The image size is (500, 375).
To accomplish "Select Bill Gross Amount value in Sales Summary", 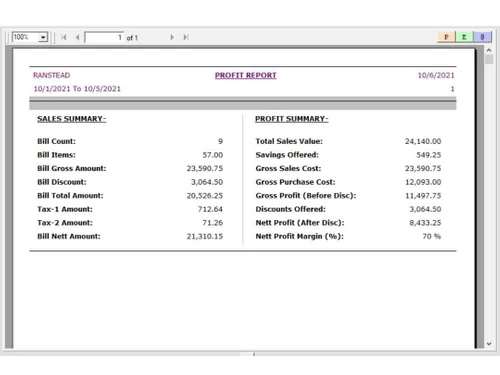I will [x=205, y=168].
